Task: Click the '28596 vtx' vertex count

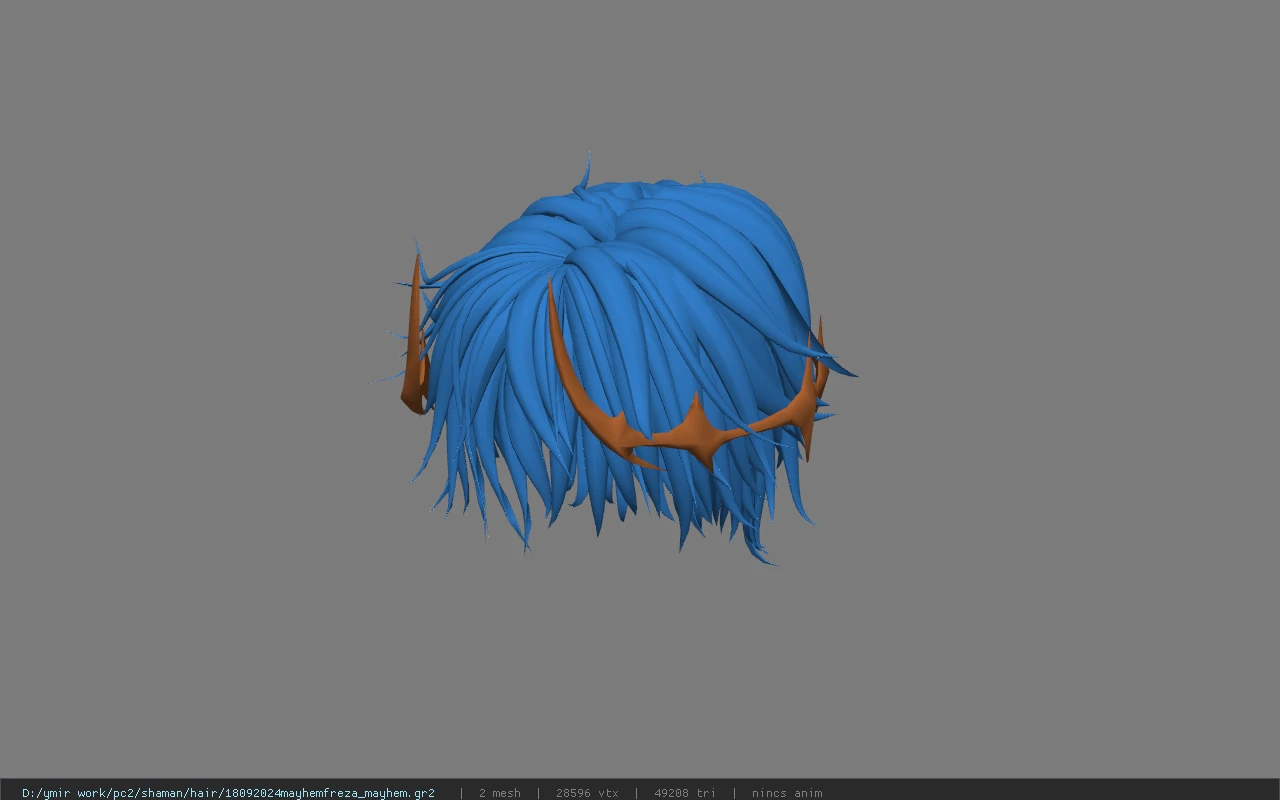Action: 587,793
